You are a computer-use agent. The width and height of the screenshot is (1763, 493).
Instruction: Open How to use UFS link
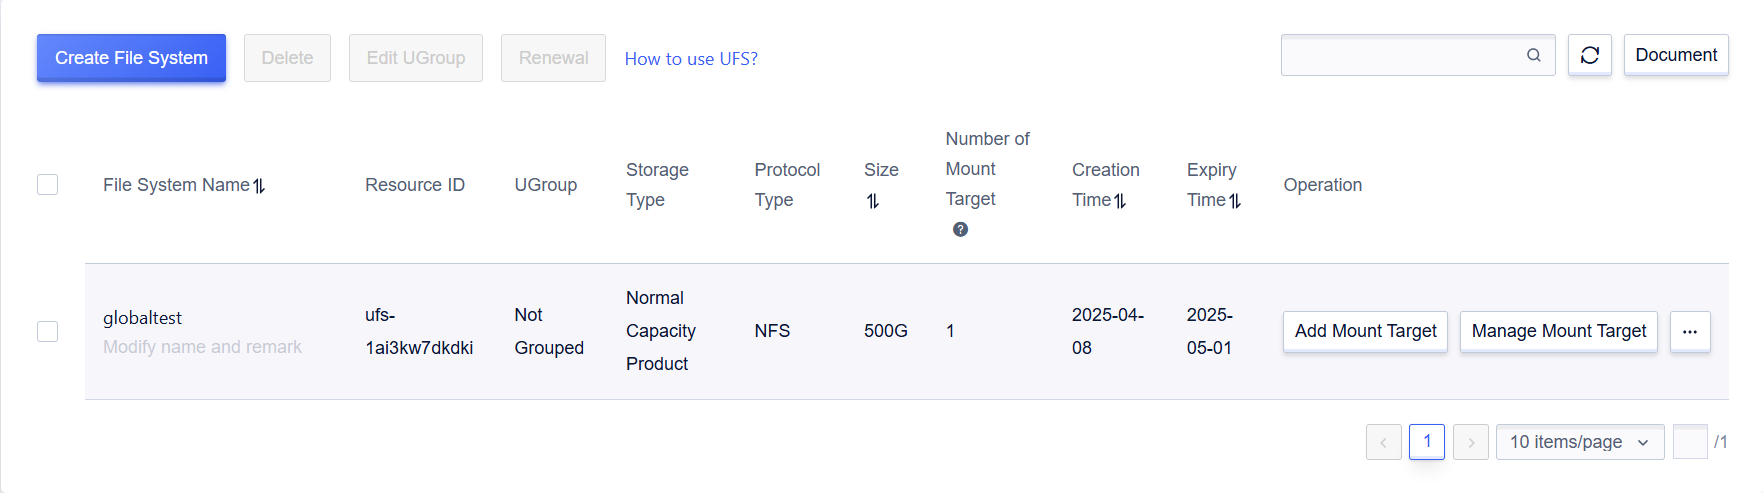tap(691, 59)
